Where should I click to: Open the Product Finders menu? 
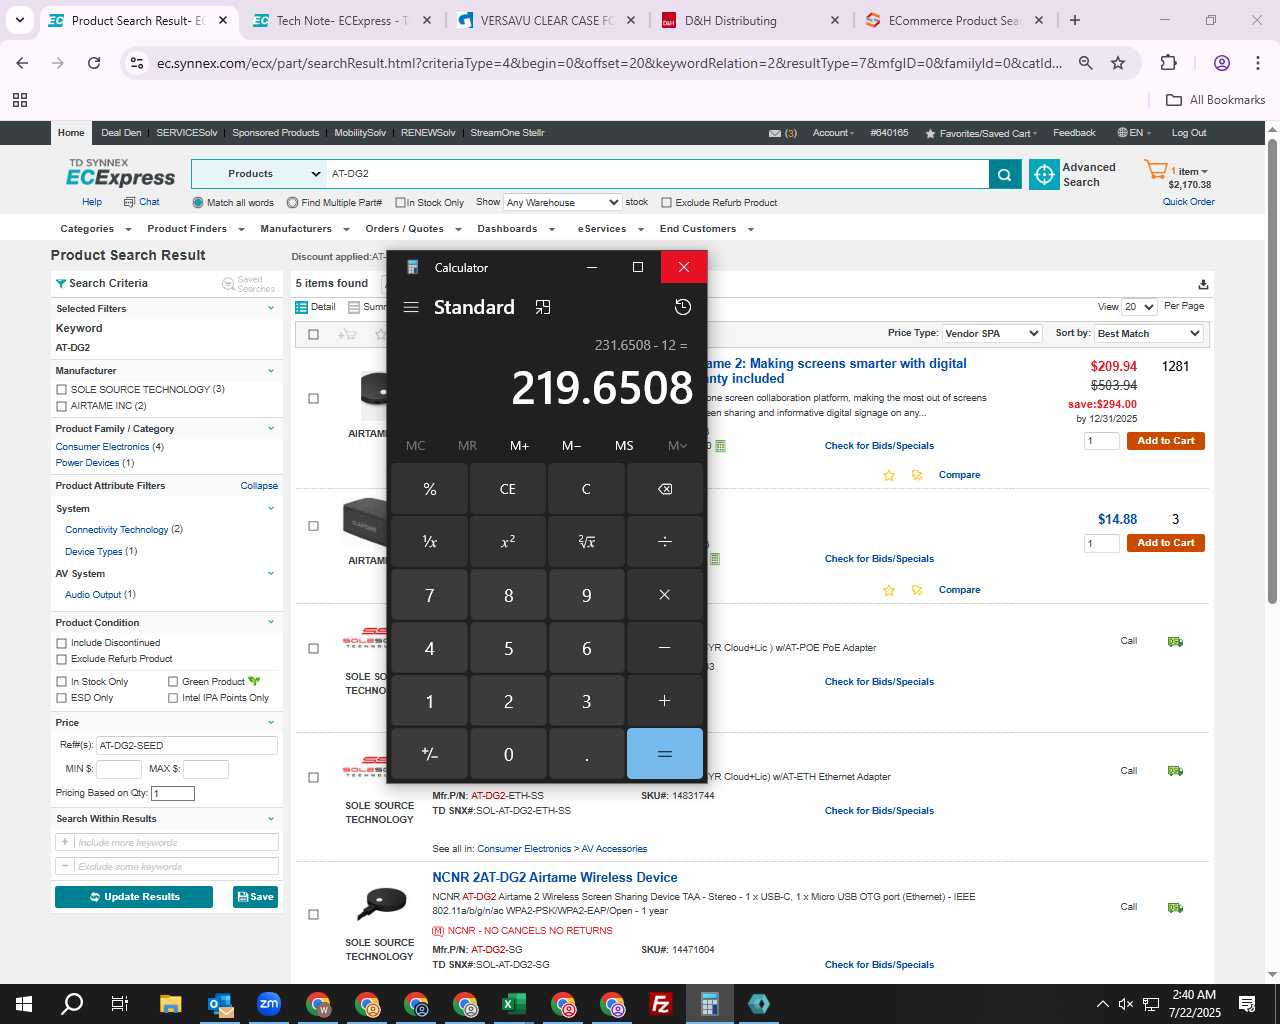195,229
